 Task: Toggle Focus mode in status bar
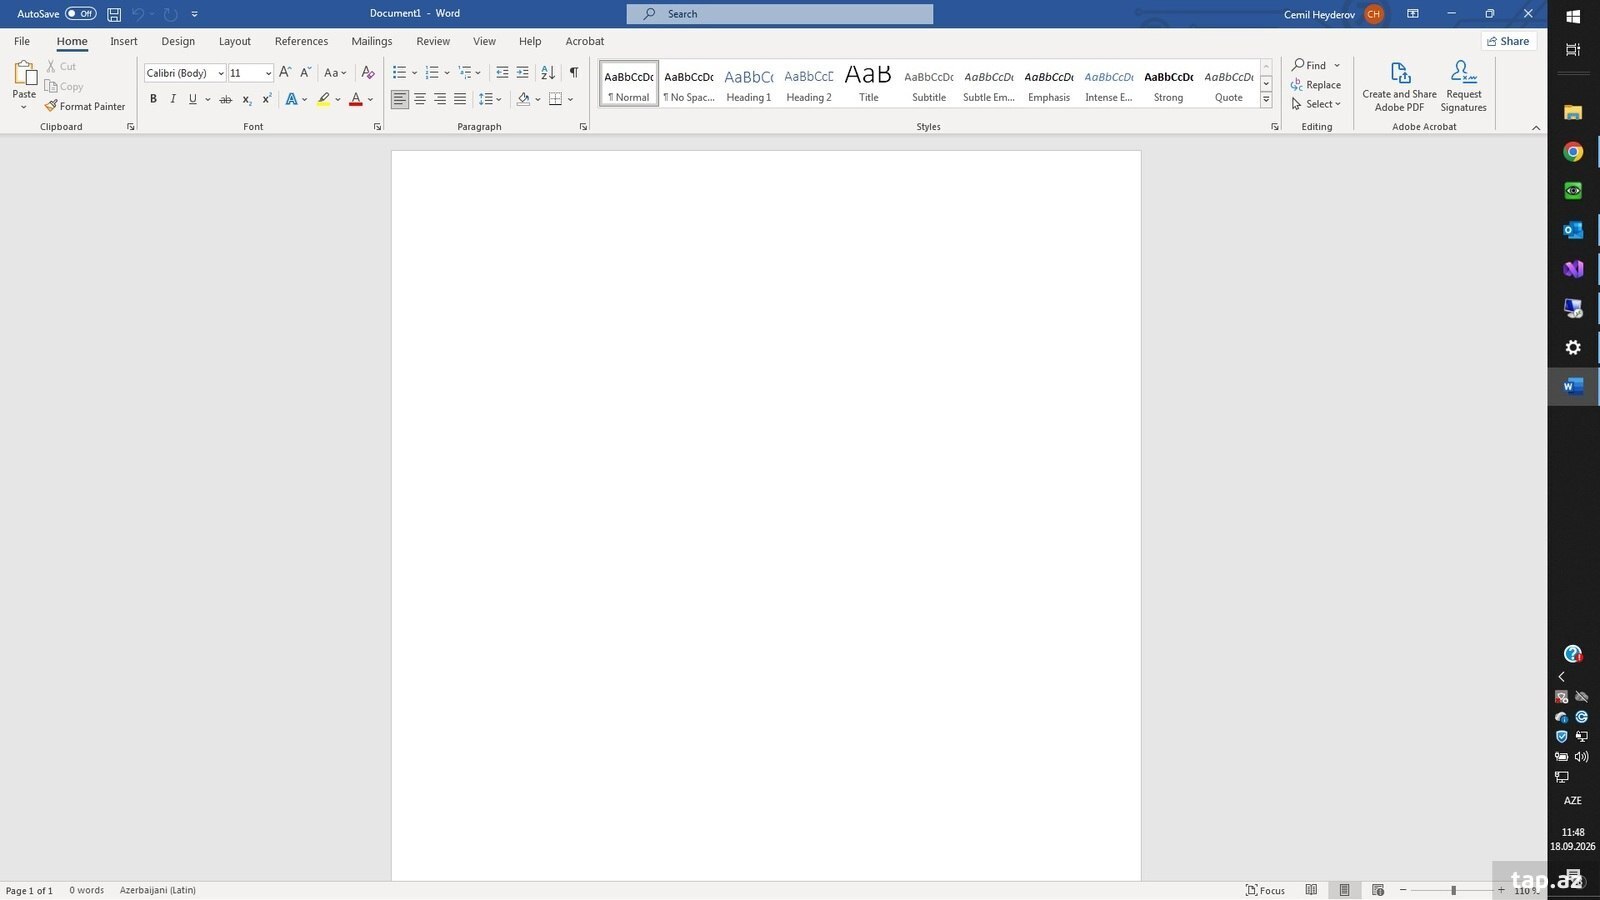point(1265,890)
